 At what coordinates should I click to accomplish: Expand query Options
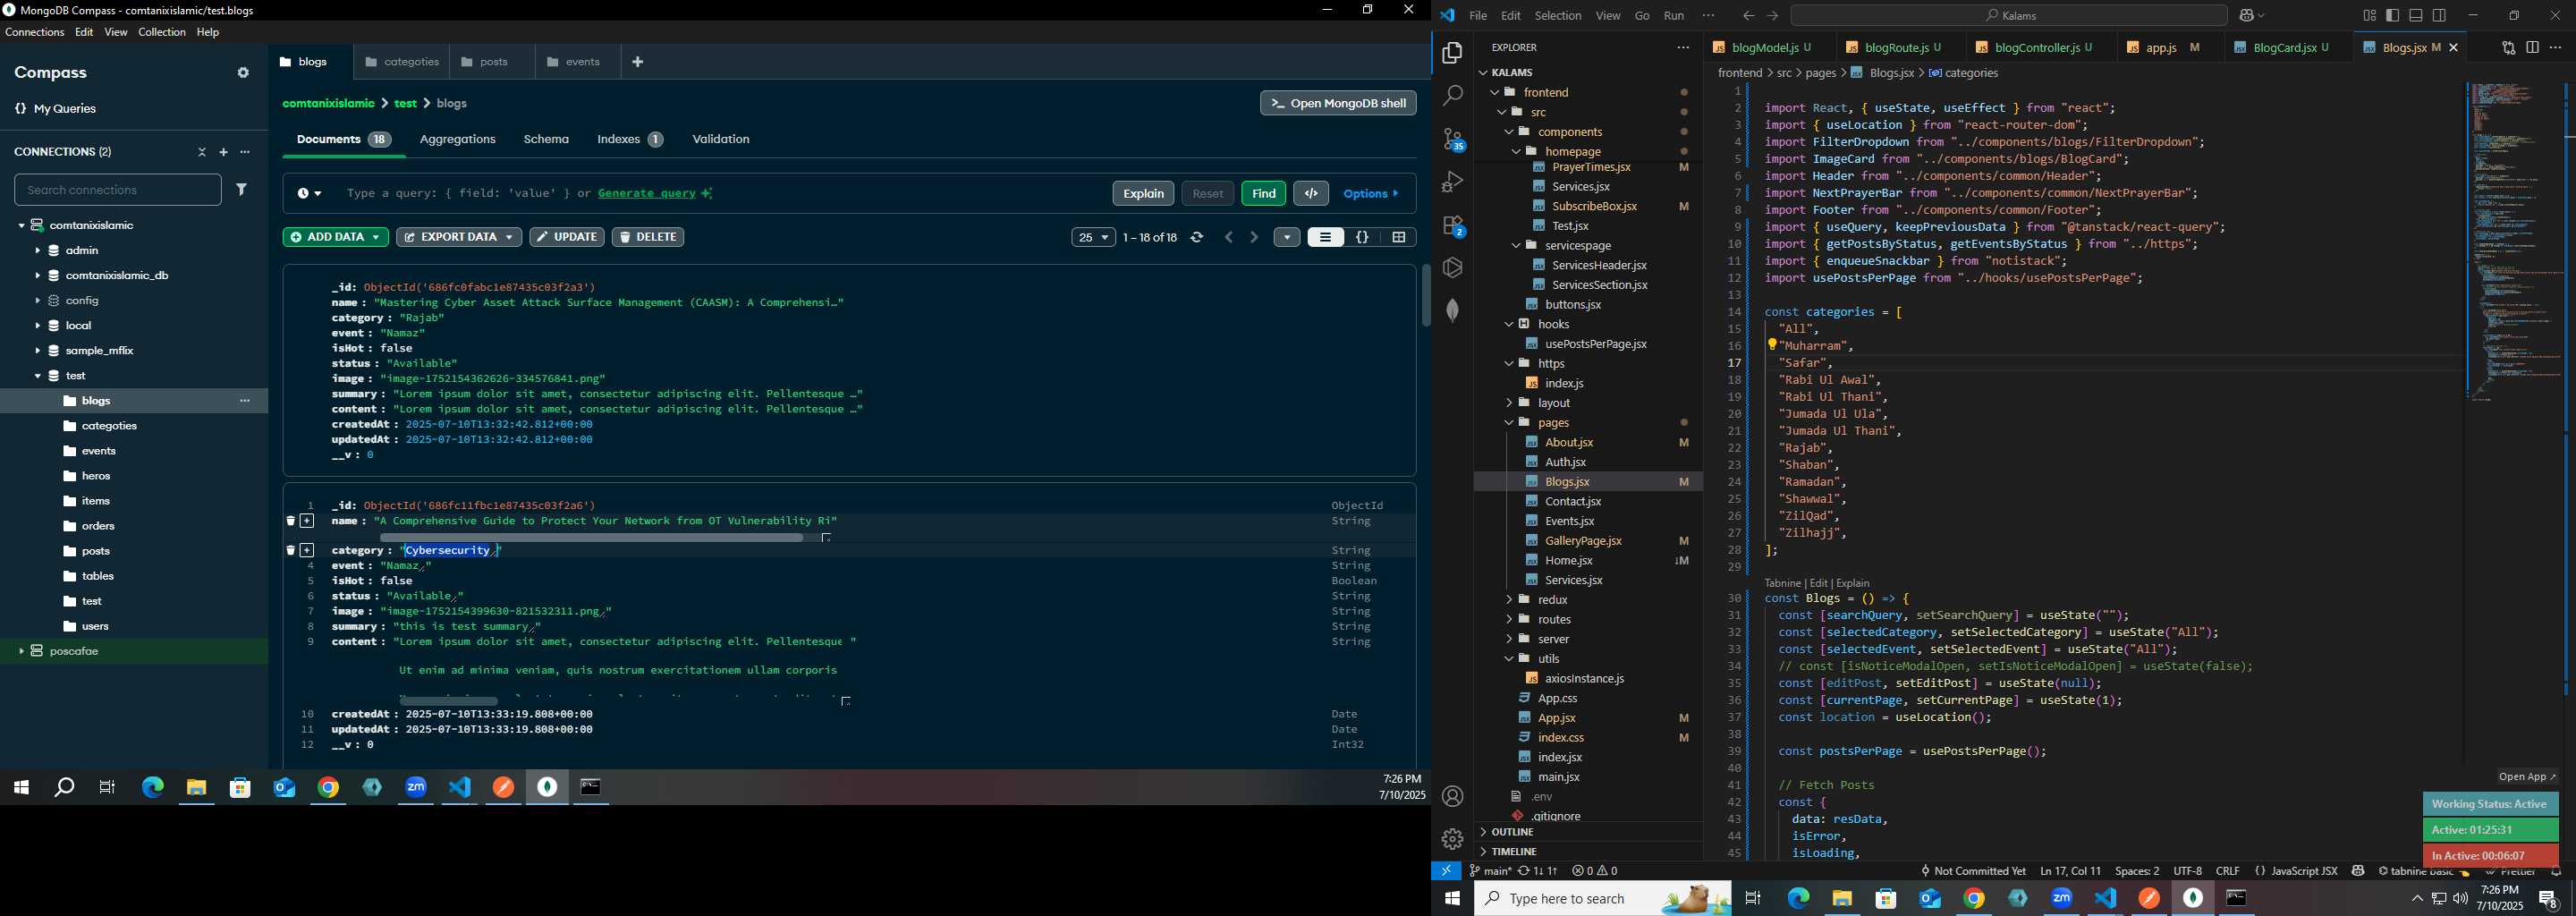point(1371,193)
